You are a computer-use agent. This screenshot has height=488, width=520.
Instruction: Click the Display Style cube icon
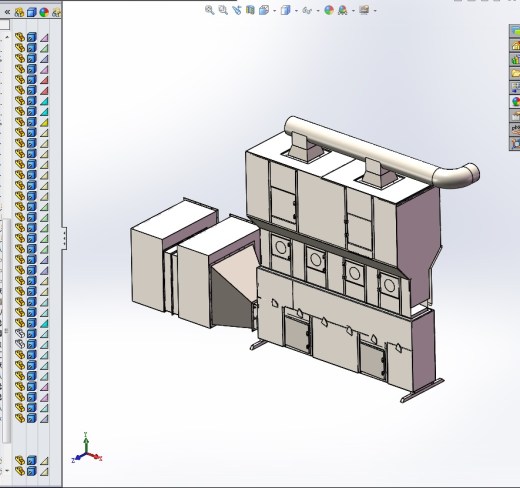pyautogui.click(x=285, y=10)
